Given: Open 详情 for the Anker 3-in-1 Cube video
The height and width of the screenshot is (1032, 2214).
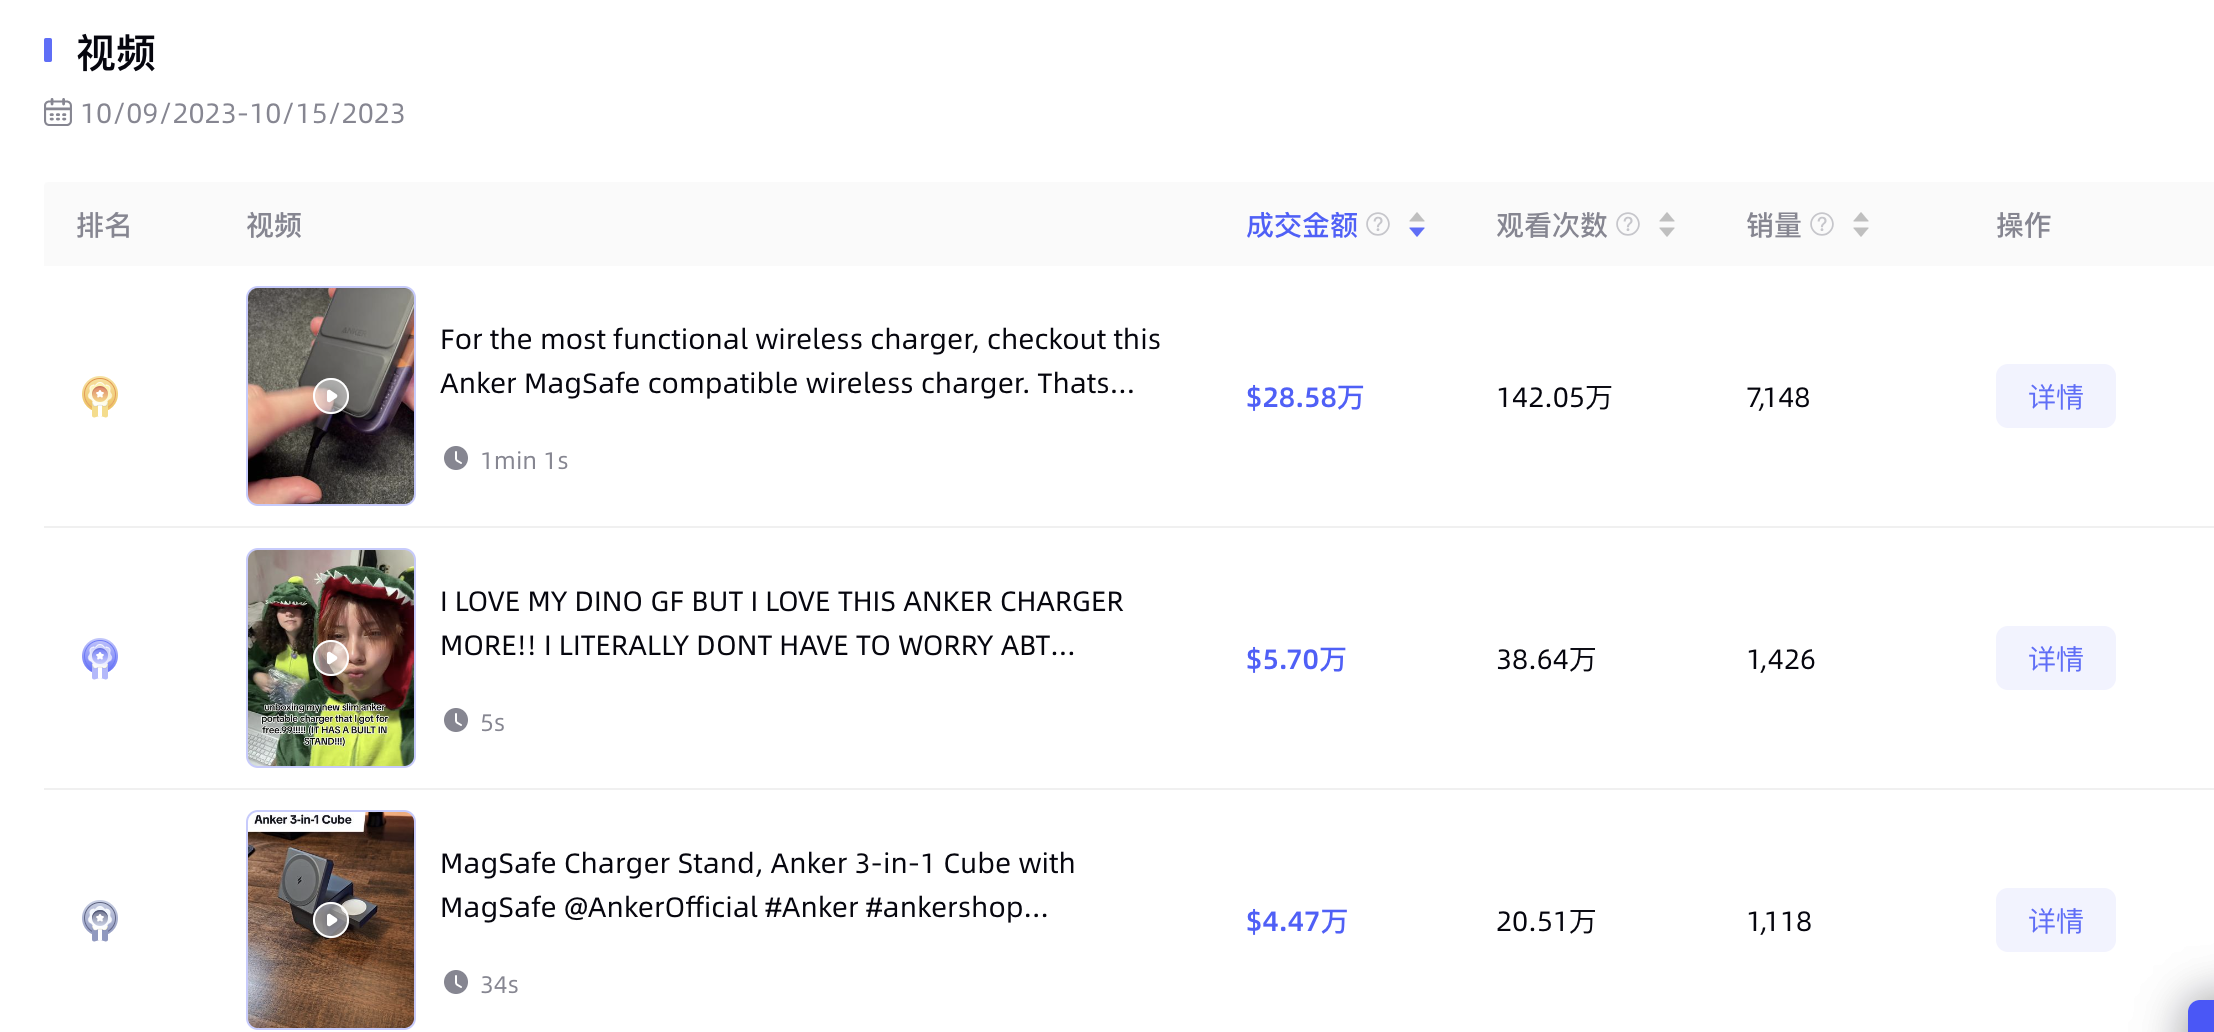Looking at the screenshot, I should tap(2055, 920).
